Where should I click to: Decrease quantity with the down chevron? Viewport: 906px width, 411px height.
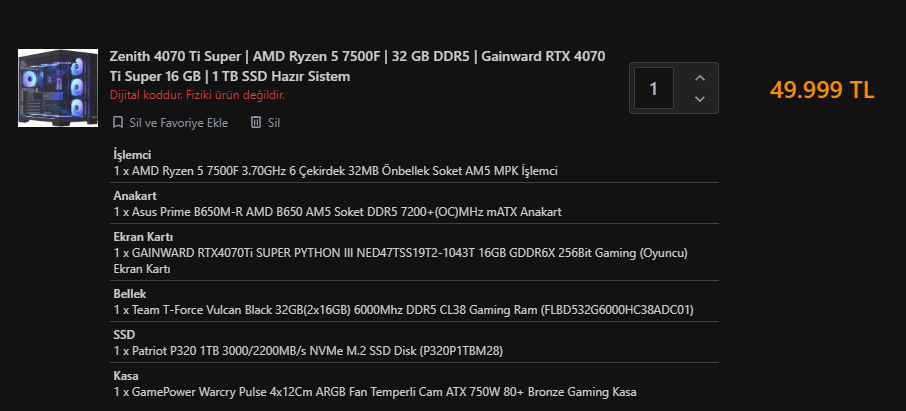(699, 99)
